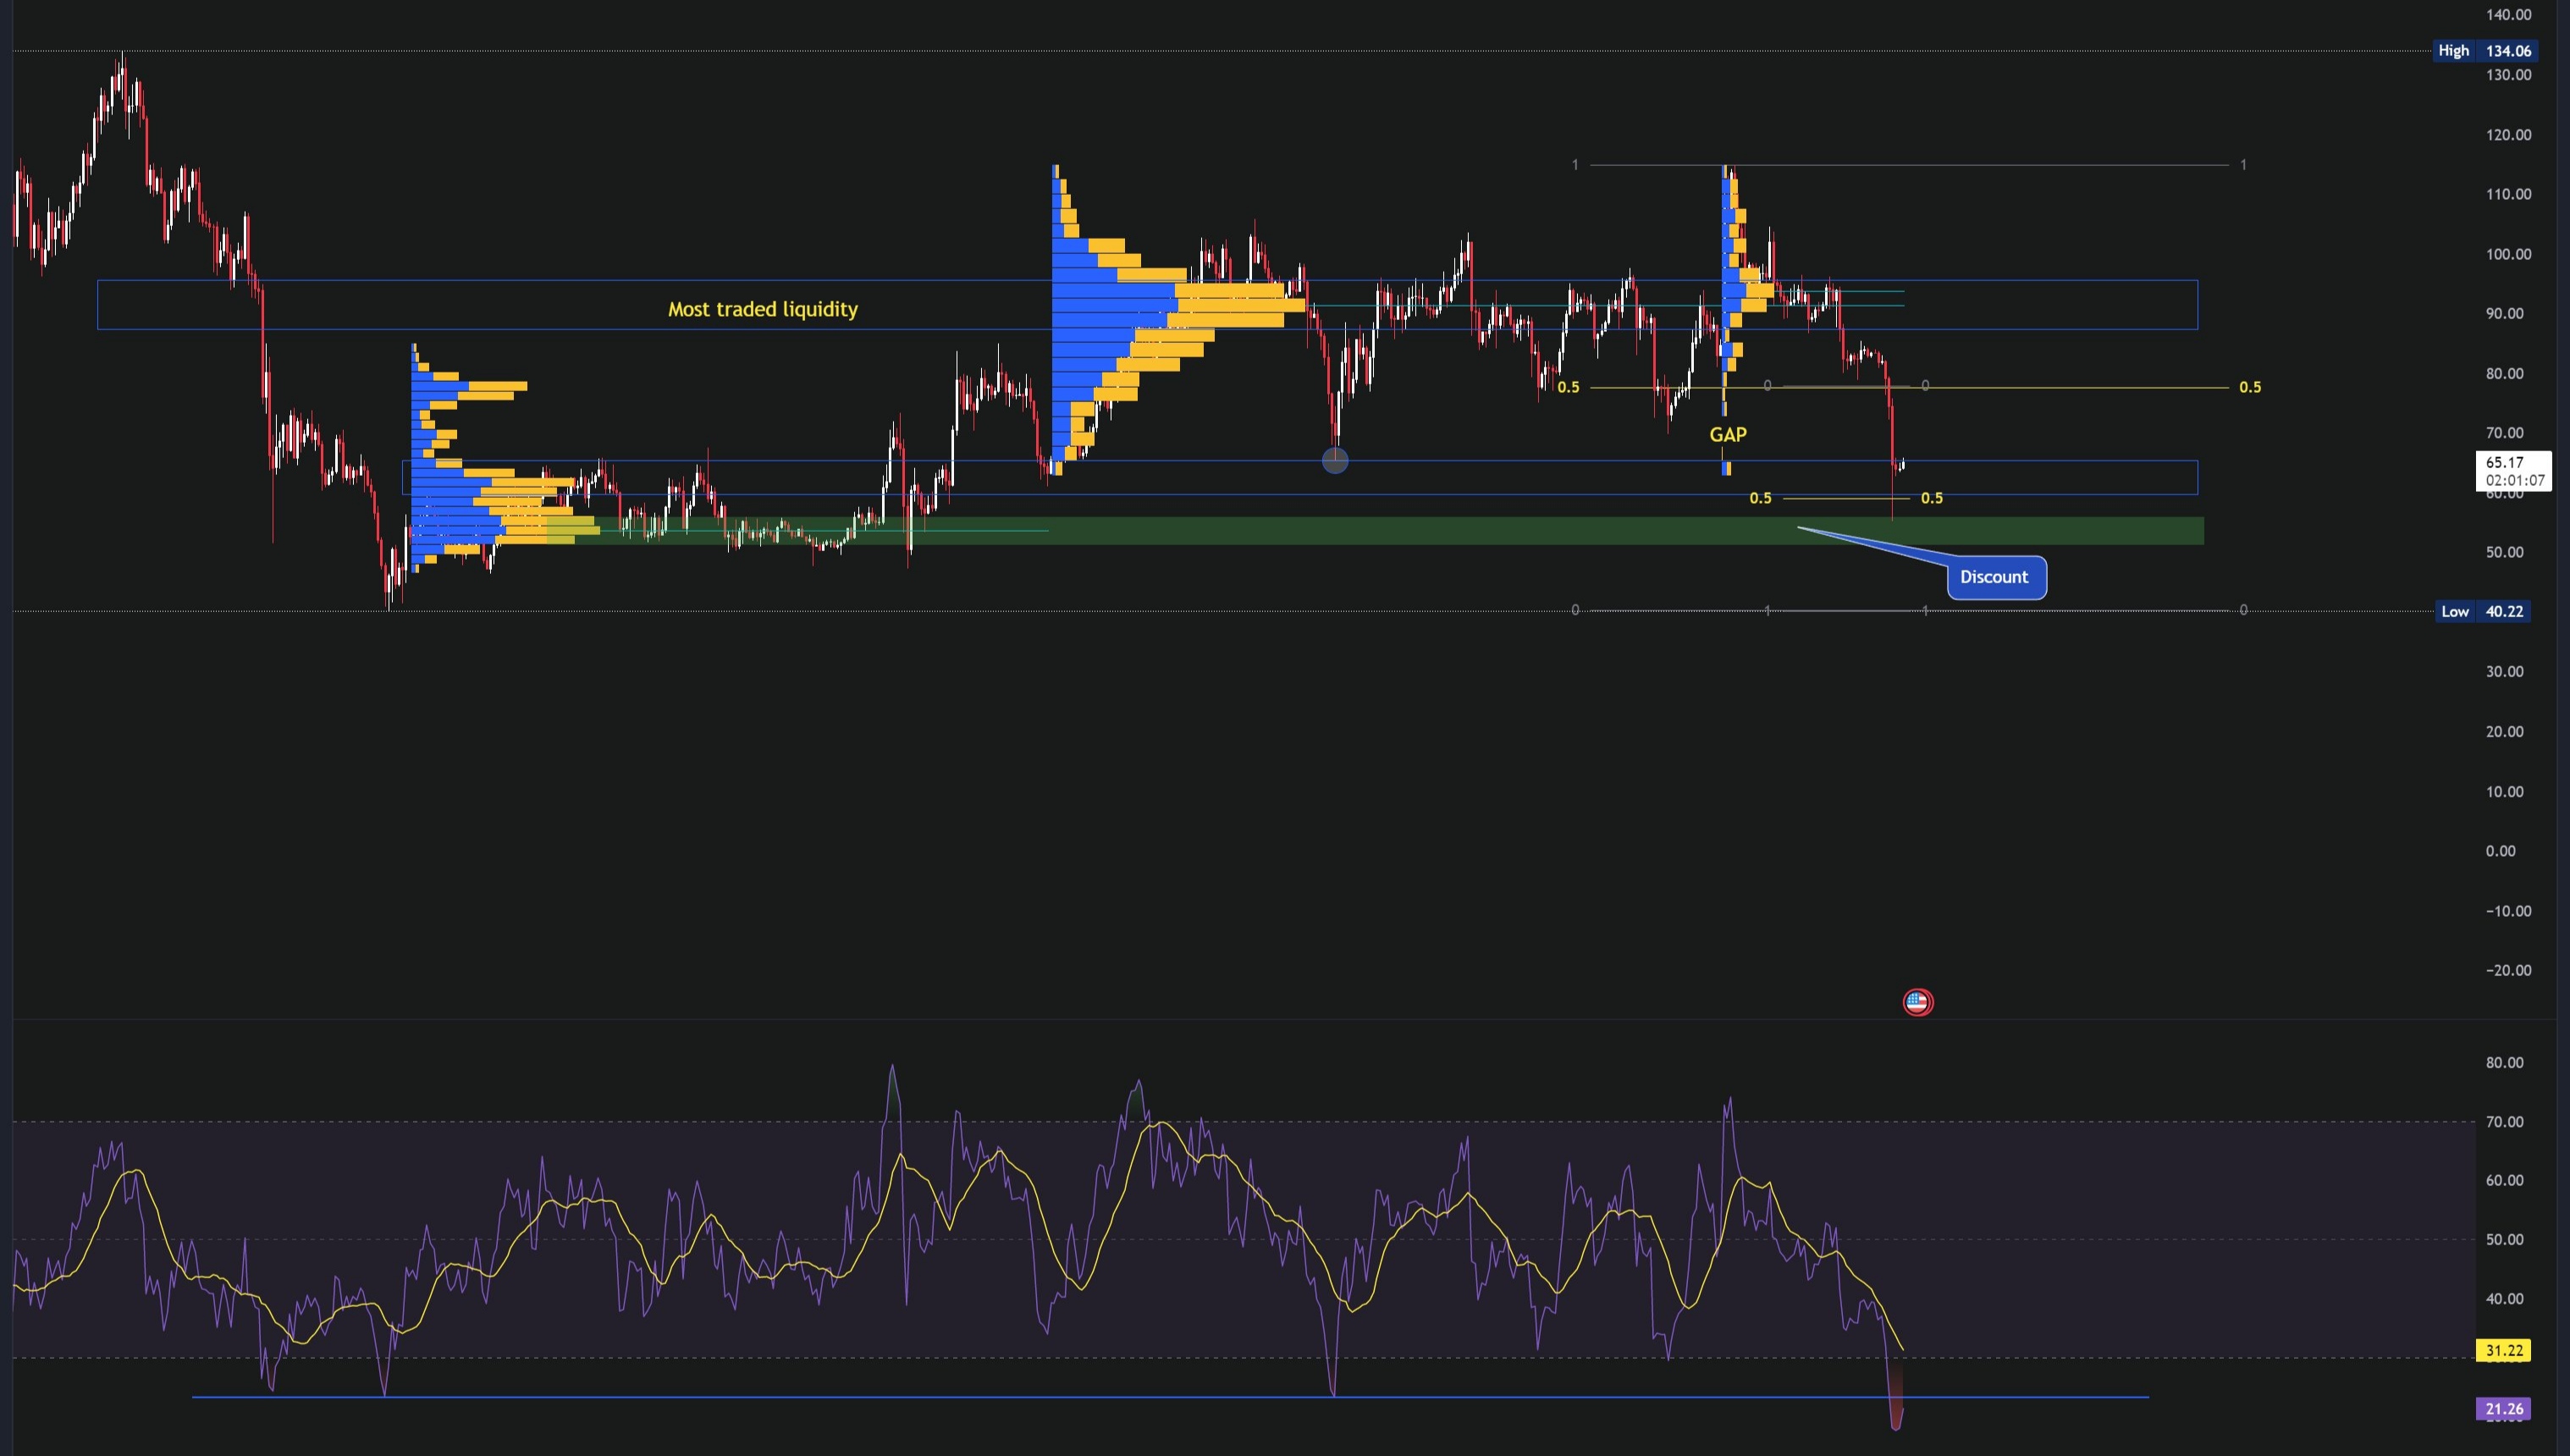This screenshot has width=2570, height=1456.
Task: Click the far-right yellow 0.5 fib label
Action: (x=2249, y=387)
